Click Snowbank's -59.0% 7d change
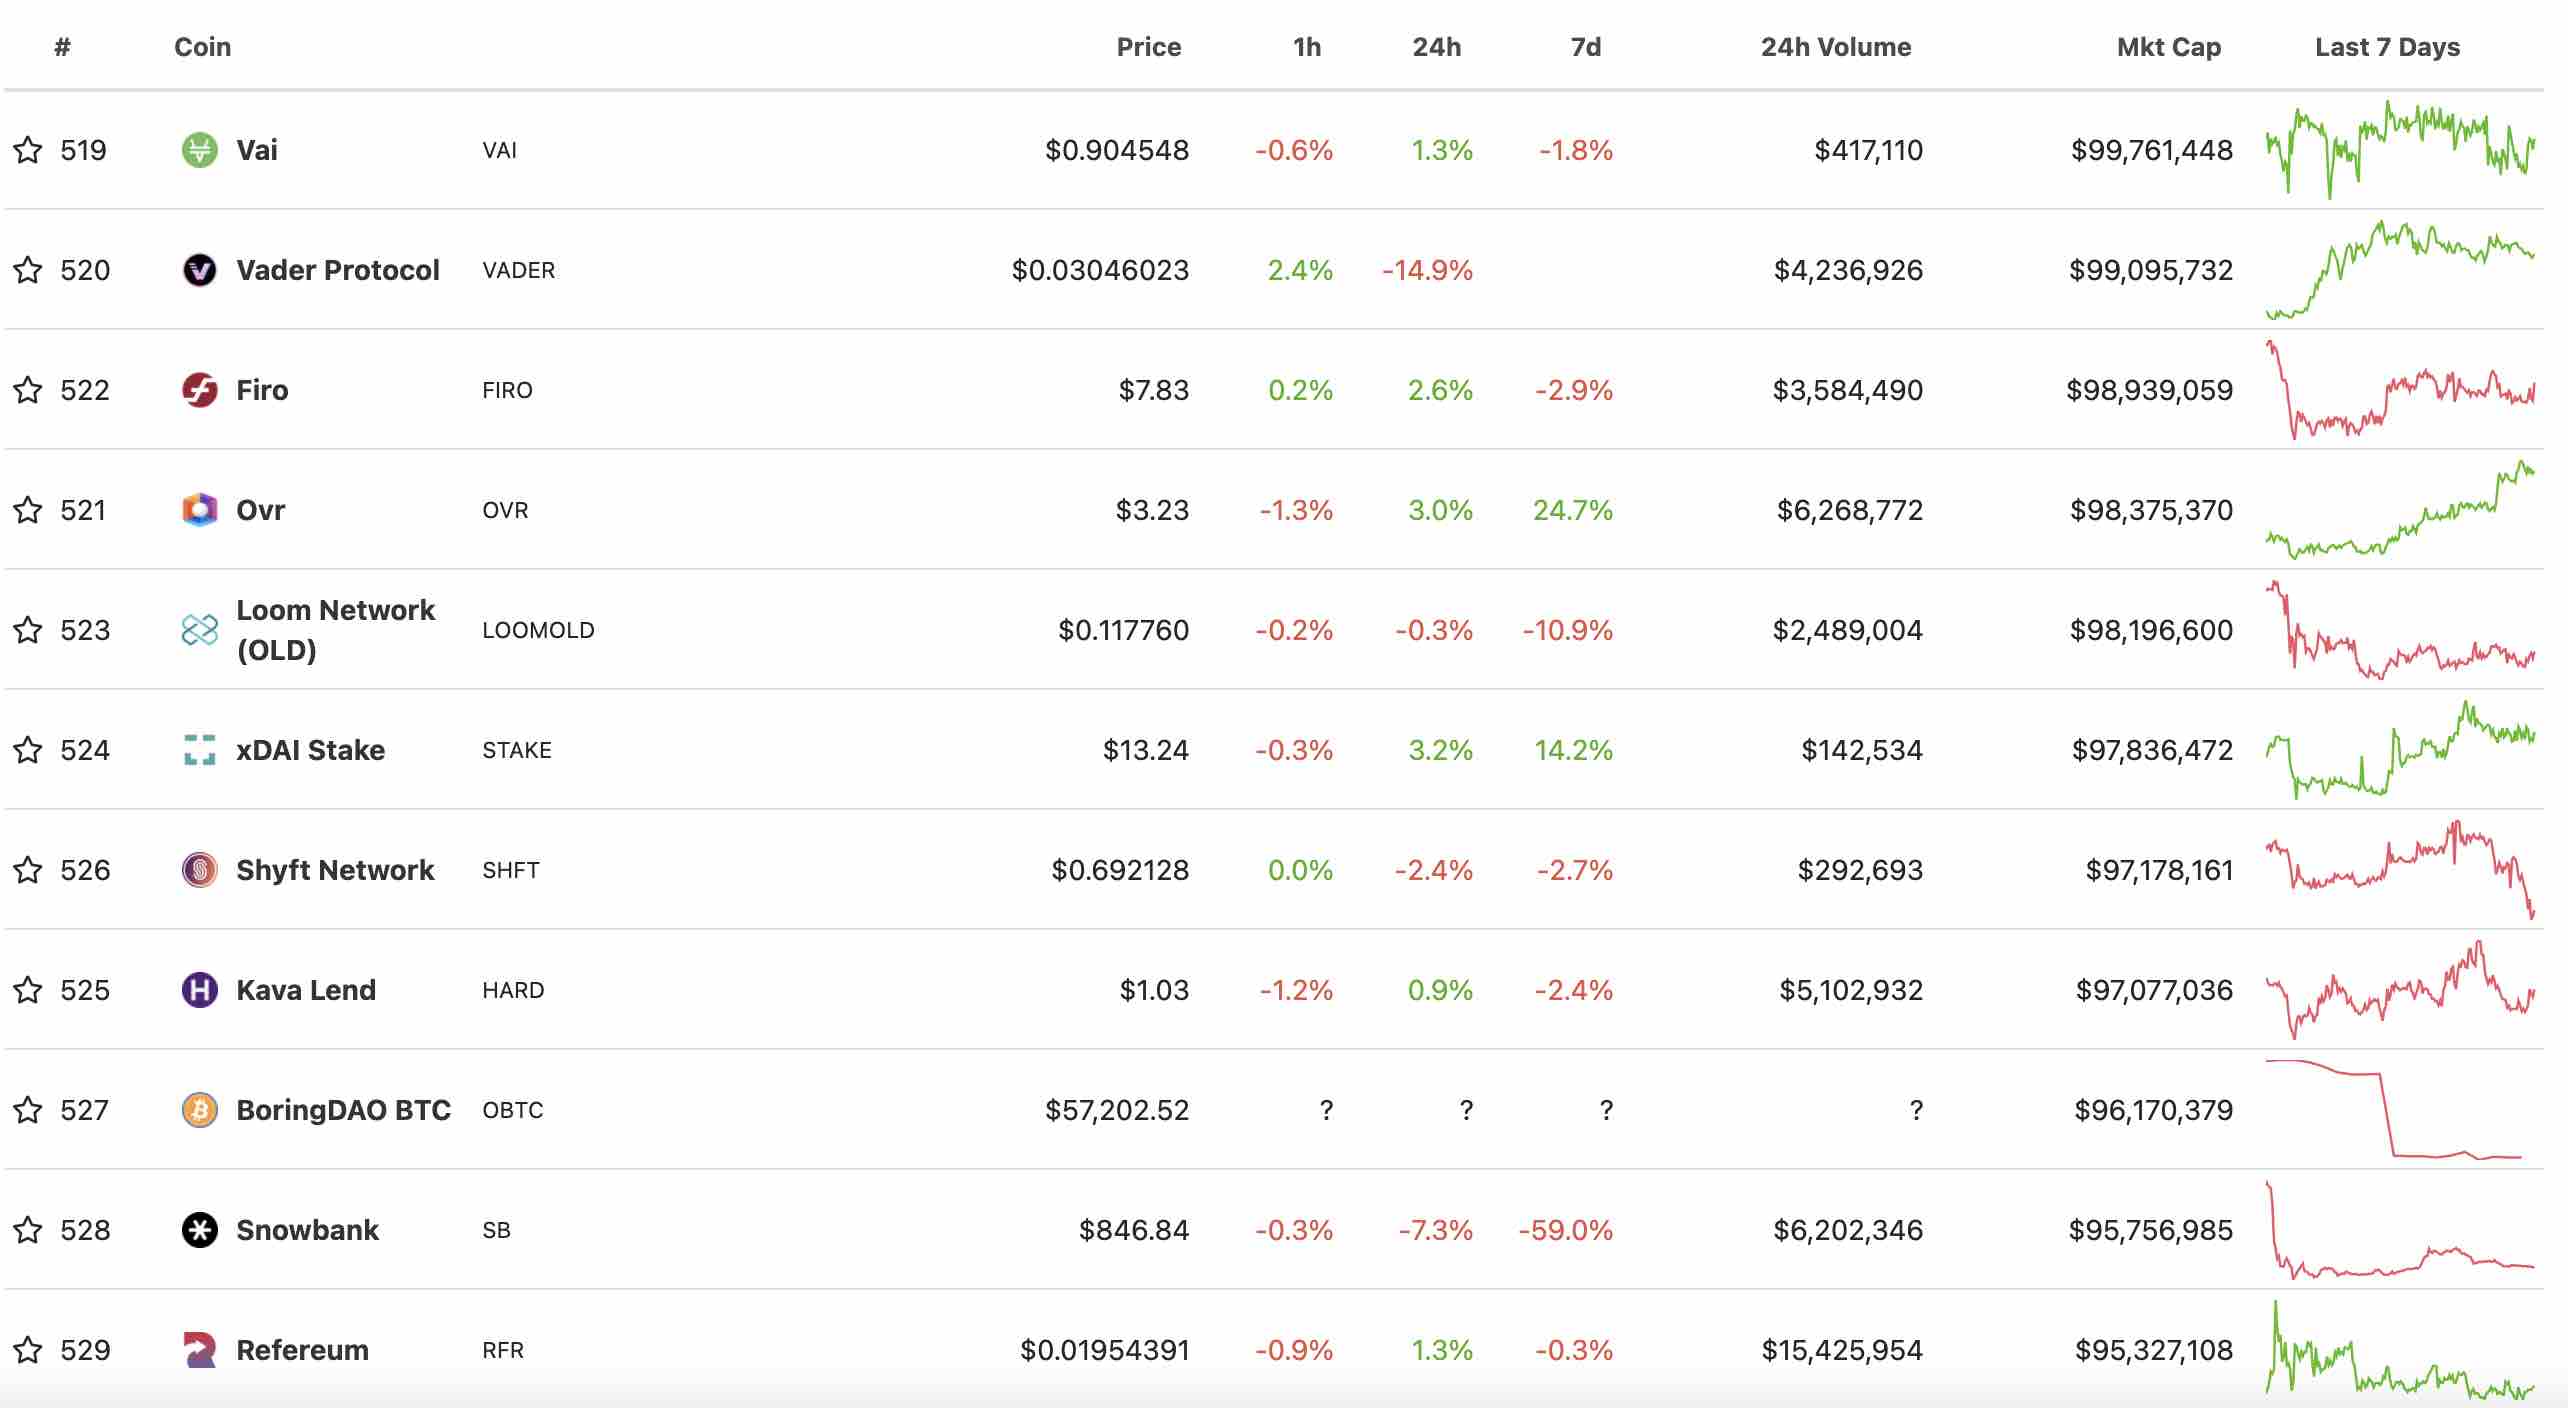Viewport: 2568px width, 1408px height. pos(1566,1230)
